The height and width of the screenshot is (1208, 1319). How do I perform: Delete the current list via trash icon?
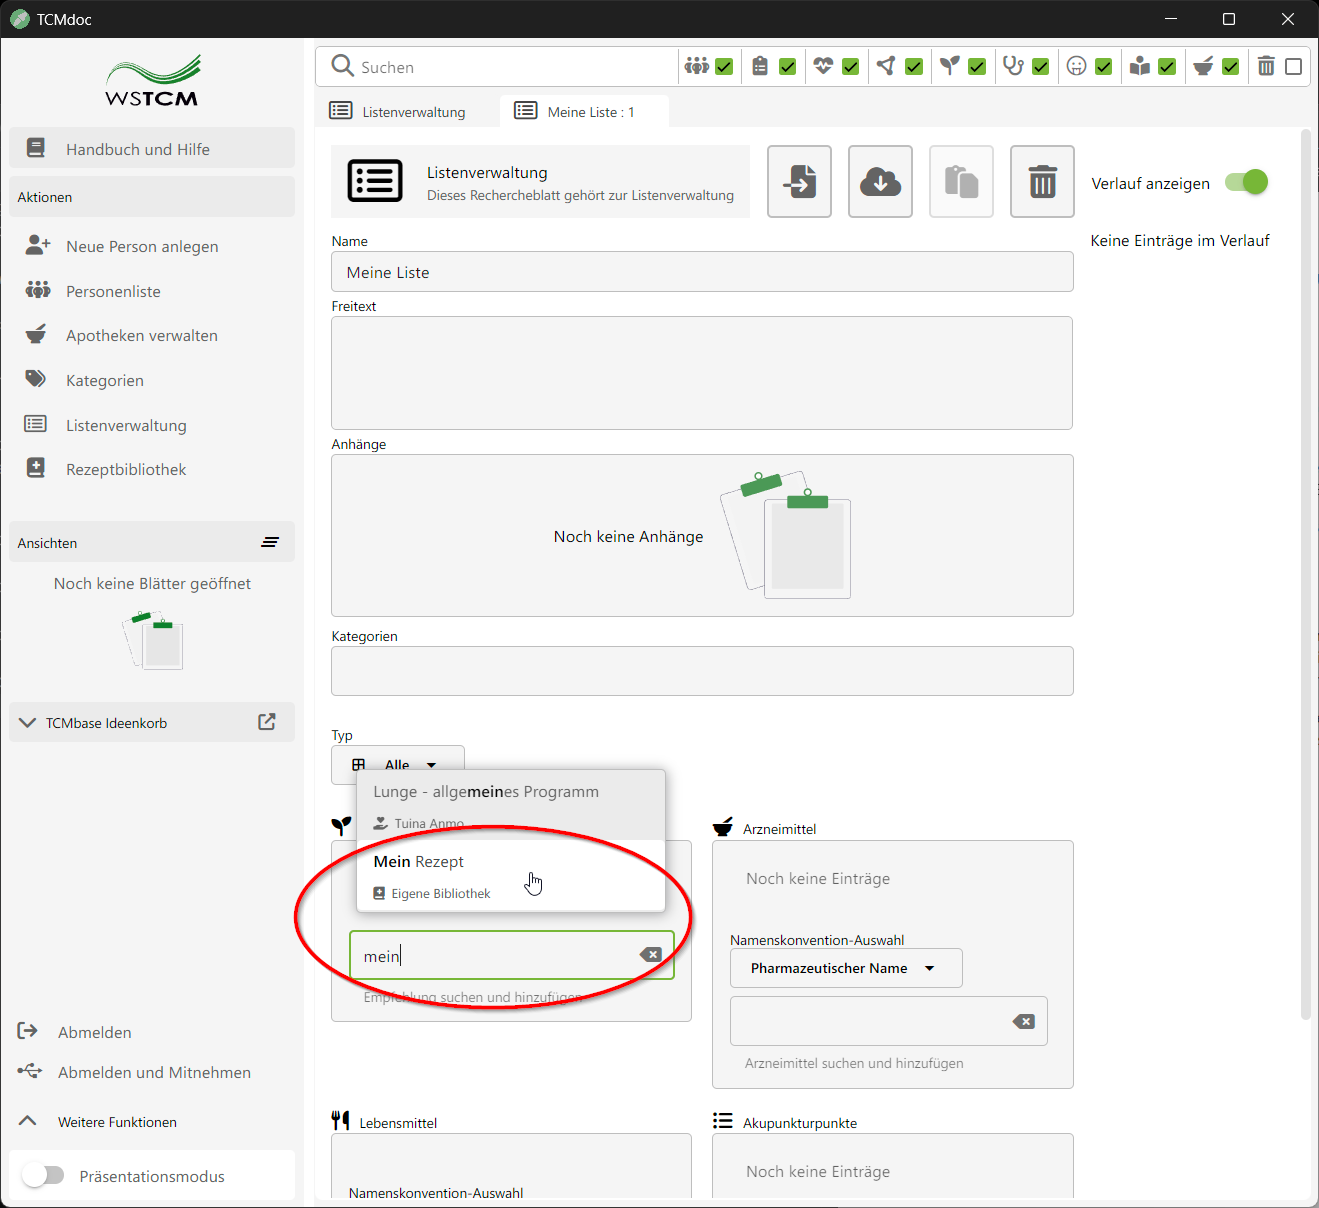1041,181
